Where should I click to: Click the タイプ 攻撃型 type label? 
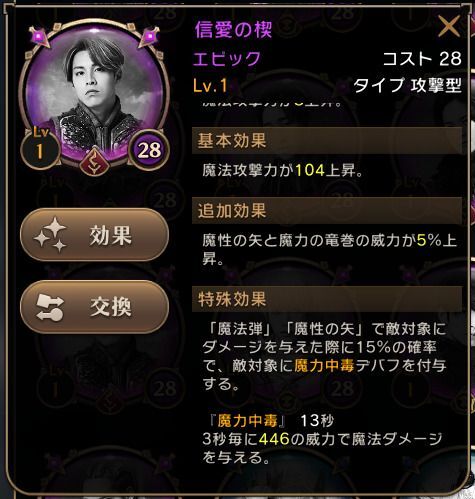coord(407,85)
